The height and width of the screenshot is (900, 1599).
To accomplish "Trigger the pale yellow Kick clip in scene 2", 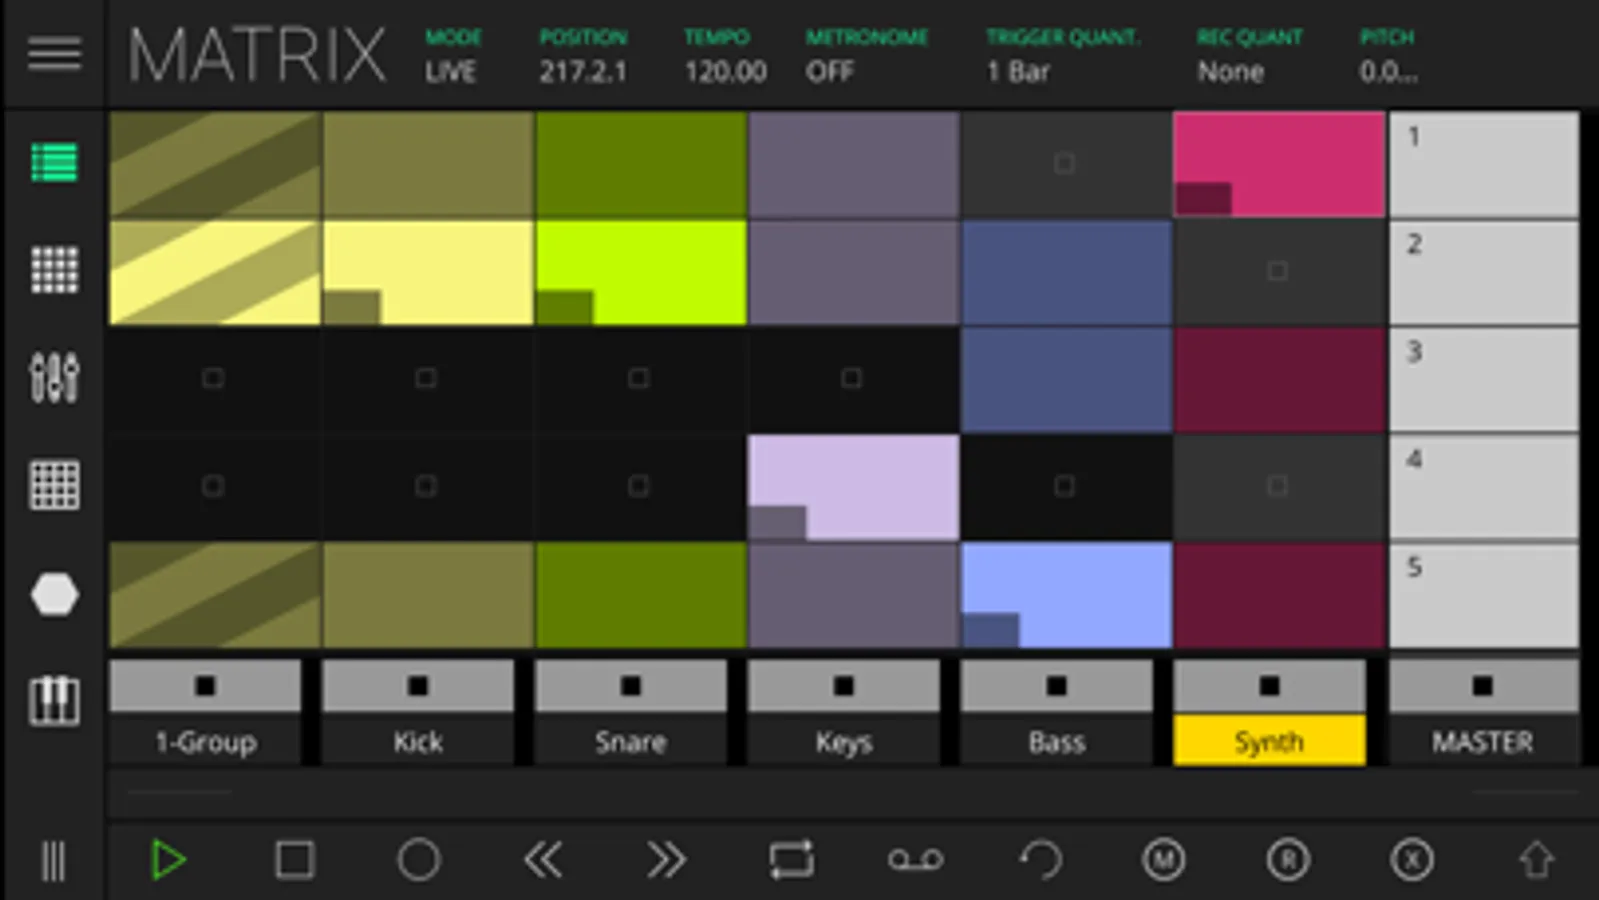I will pyautogui.click(x=428, y=272).
